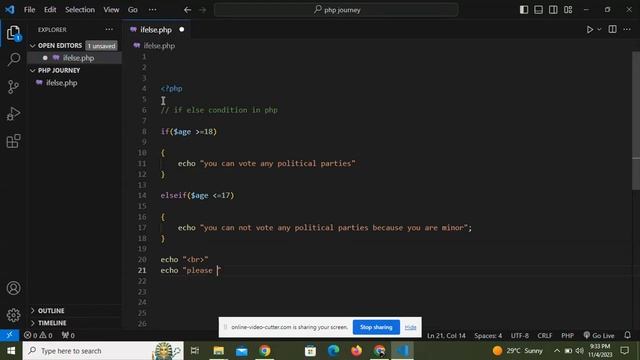Close unsaved ifelse.php tab via dot

point(182,29)
